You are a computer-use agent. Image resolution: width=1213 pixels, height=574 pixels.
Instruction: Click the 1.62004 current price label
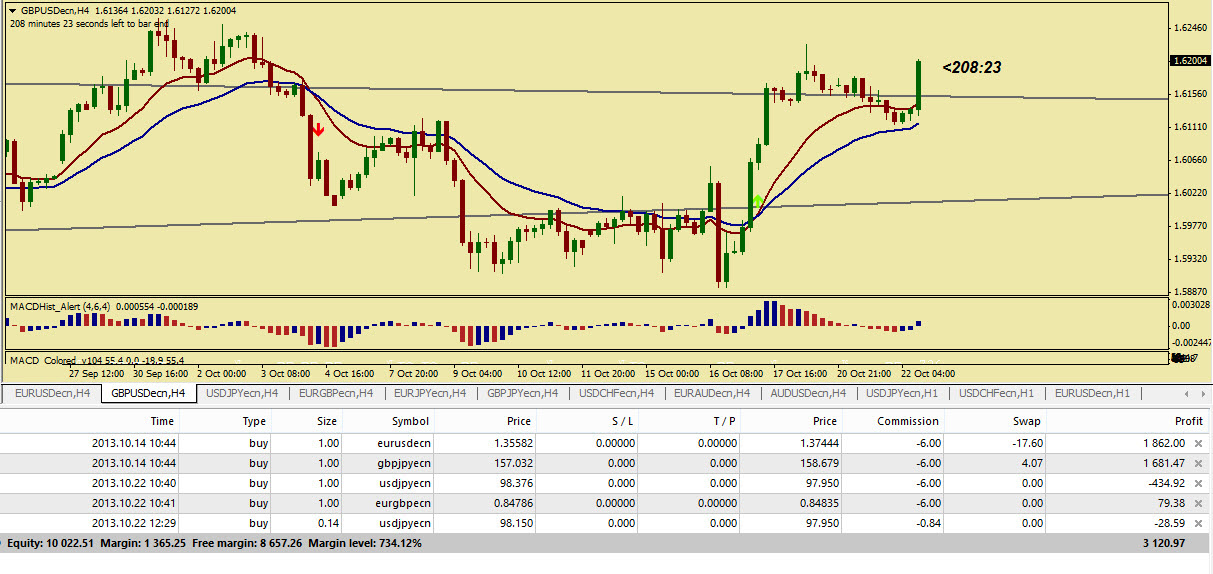pos(1190,61)
